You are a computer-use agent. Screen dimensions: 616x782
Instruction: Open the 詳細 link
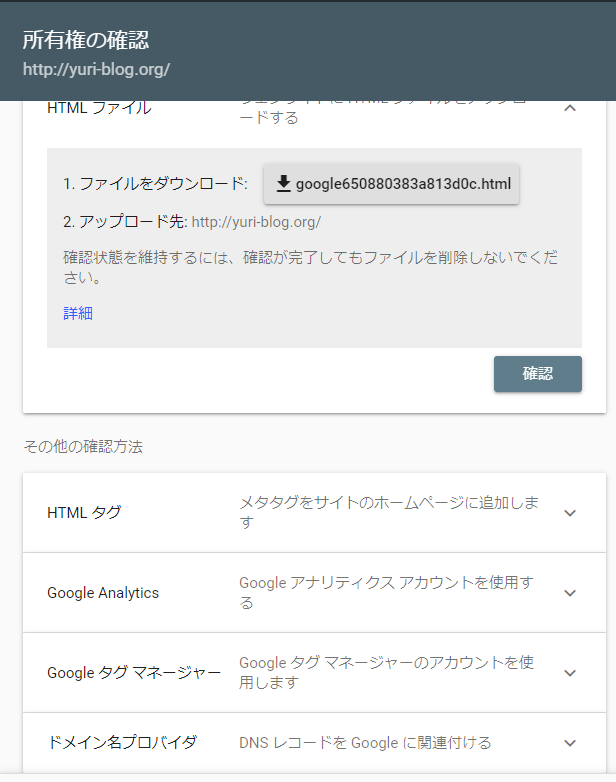[x=78, y=313]
